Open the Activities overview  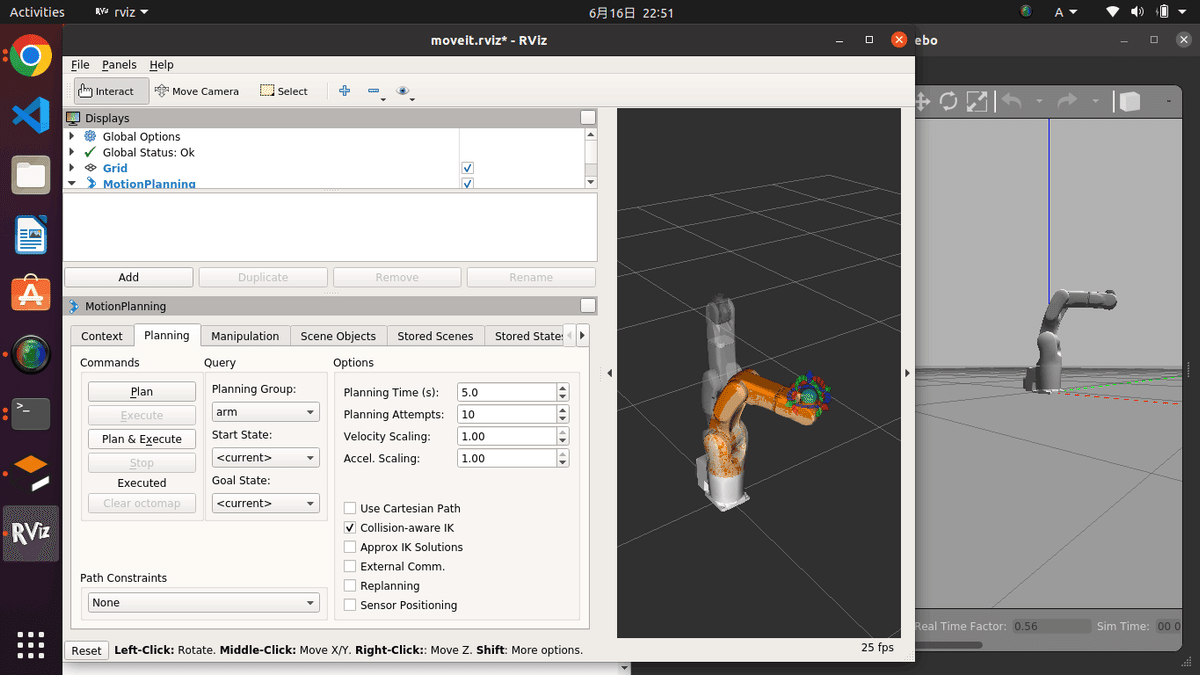37,12
